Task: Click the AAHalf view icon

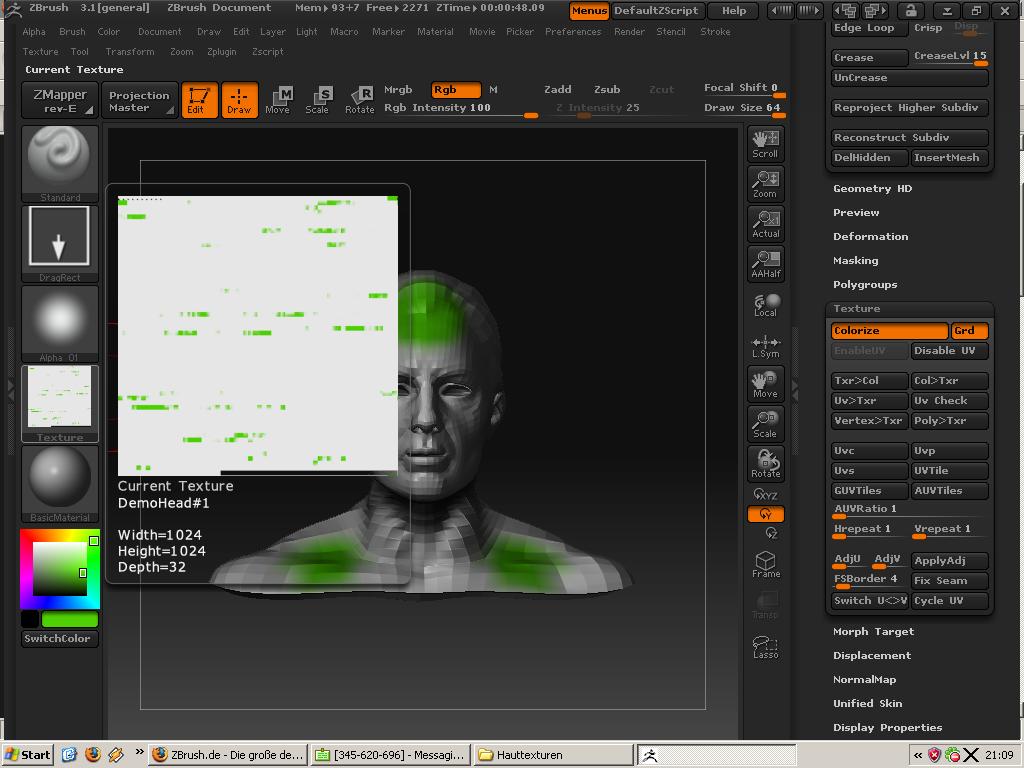Action: click(x=765, y=263)
